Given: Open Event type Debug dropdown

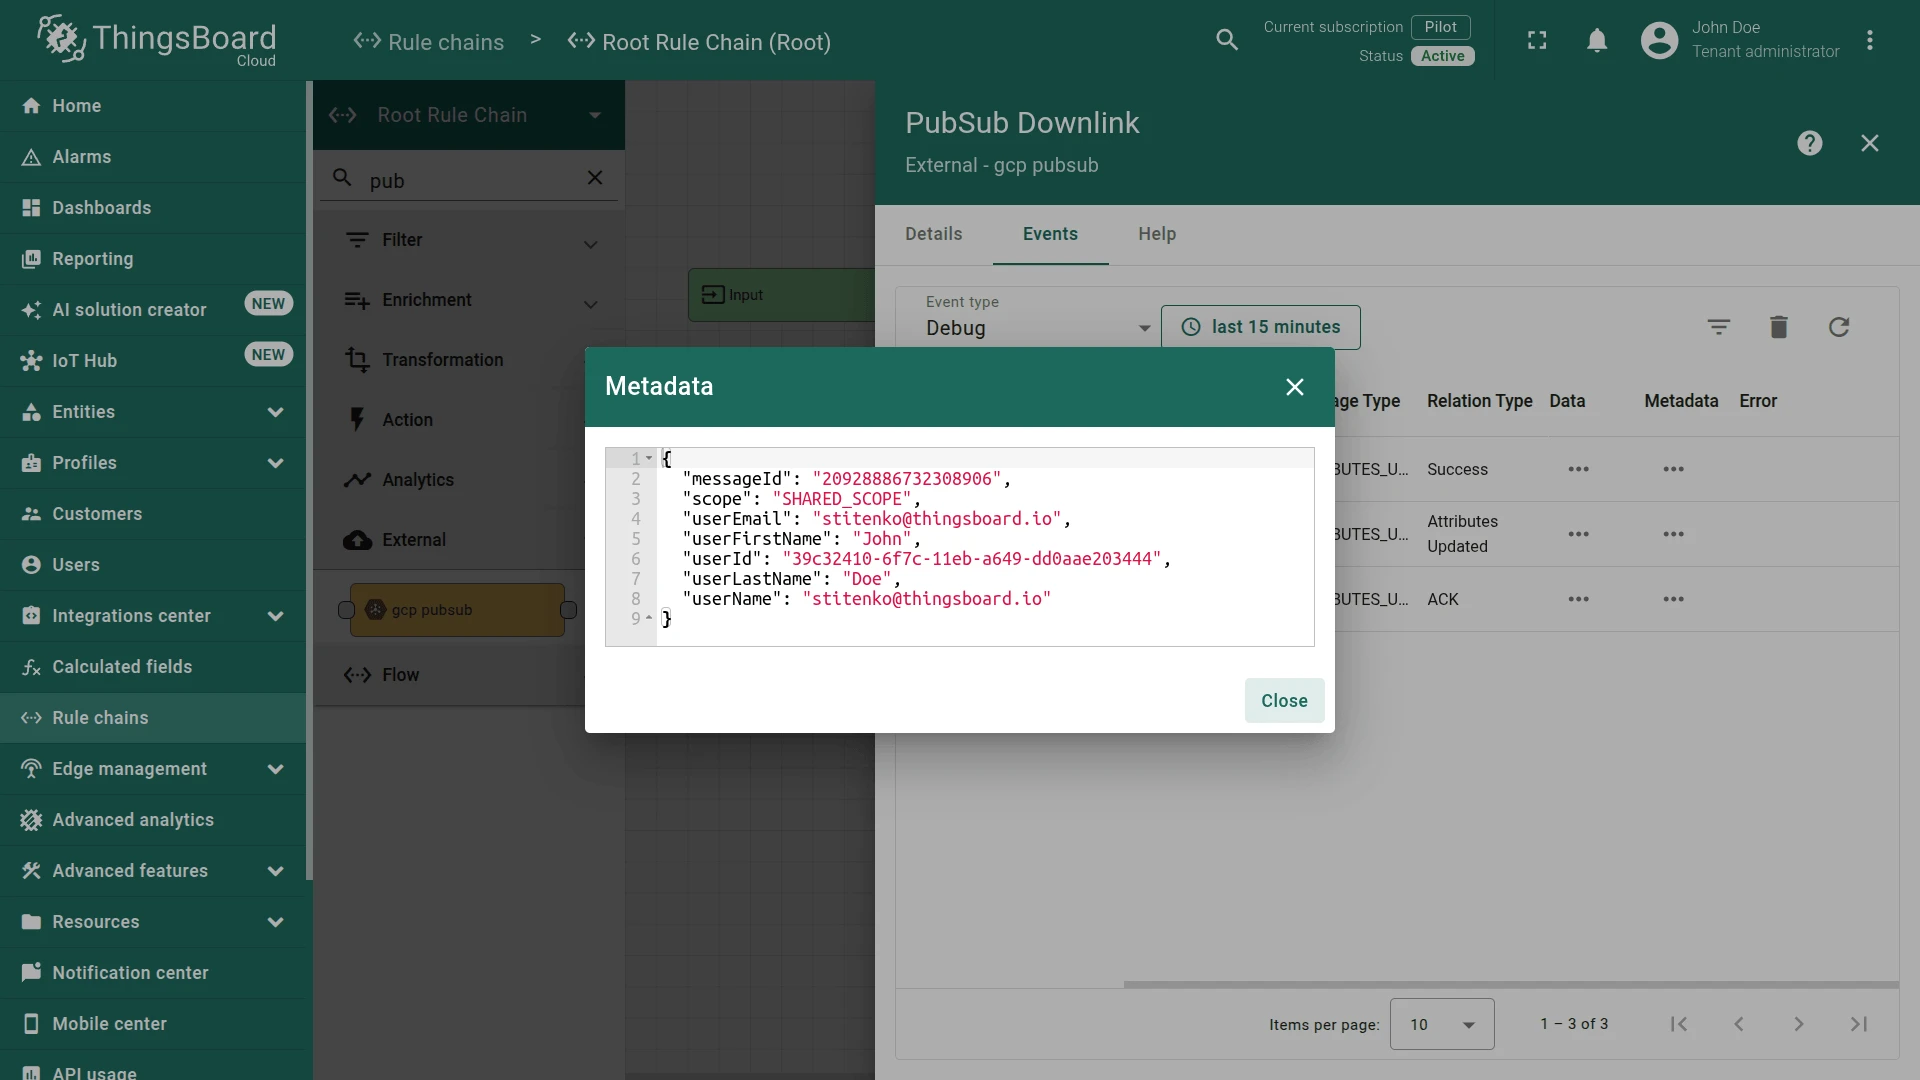Looking at the screenshot, I should (x=1037, y=328).
